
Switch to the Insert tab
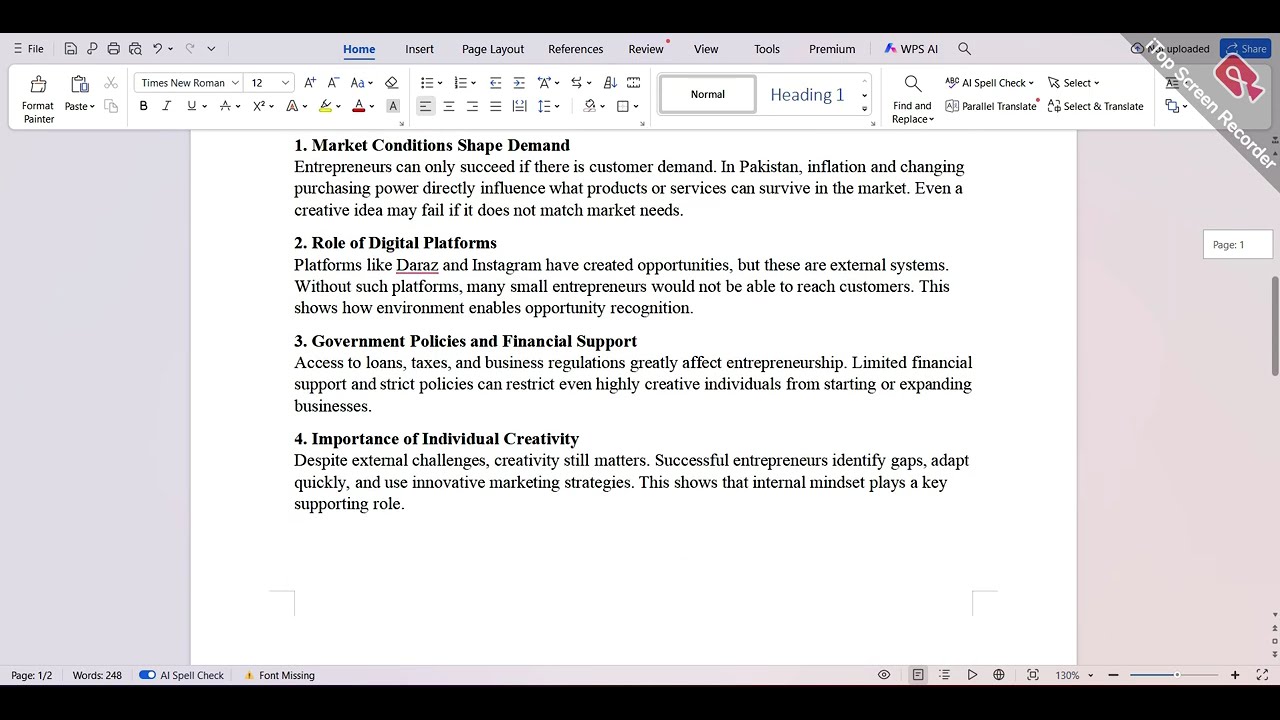tap(419, 49)
